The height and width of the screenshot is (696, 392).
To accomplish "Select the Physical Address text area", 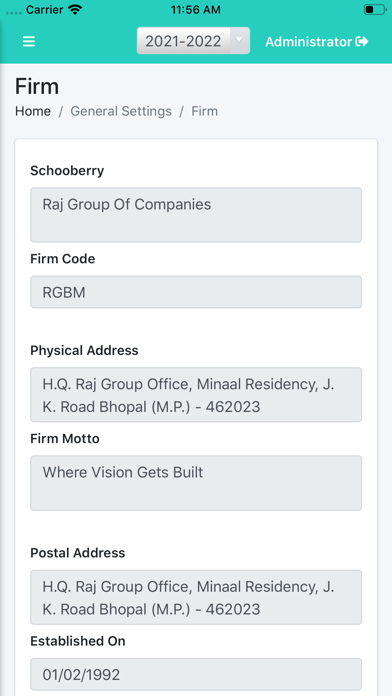I will (196, 395).
